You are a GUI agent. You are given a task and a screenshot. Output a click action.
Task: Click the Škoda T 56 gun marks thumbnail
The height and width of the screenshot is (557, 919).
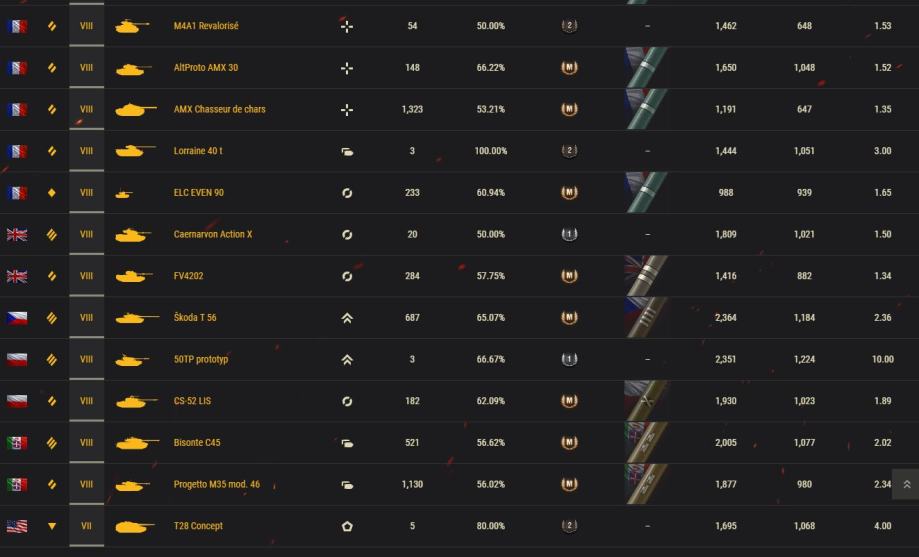pos(646,318)
